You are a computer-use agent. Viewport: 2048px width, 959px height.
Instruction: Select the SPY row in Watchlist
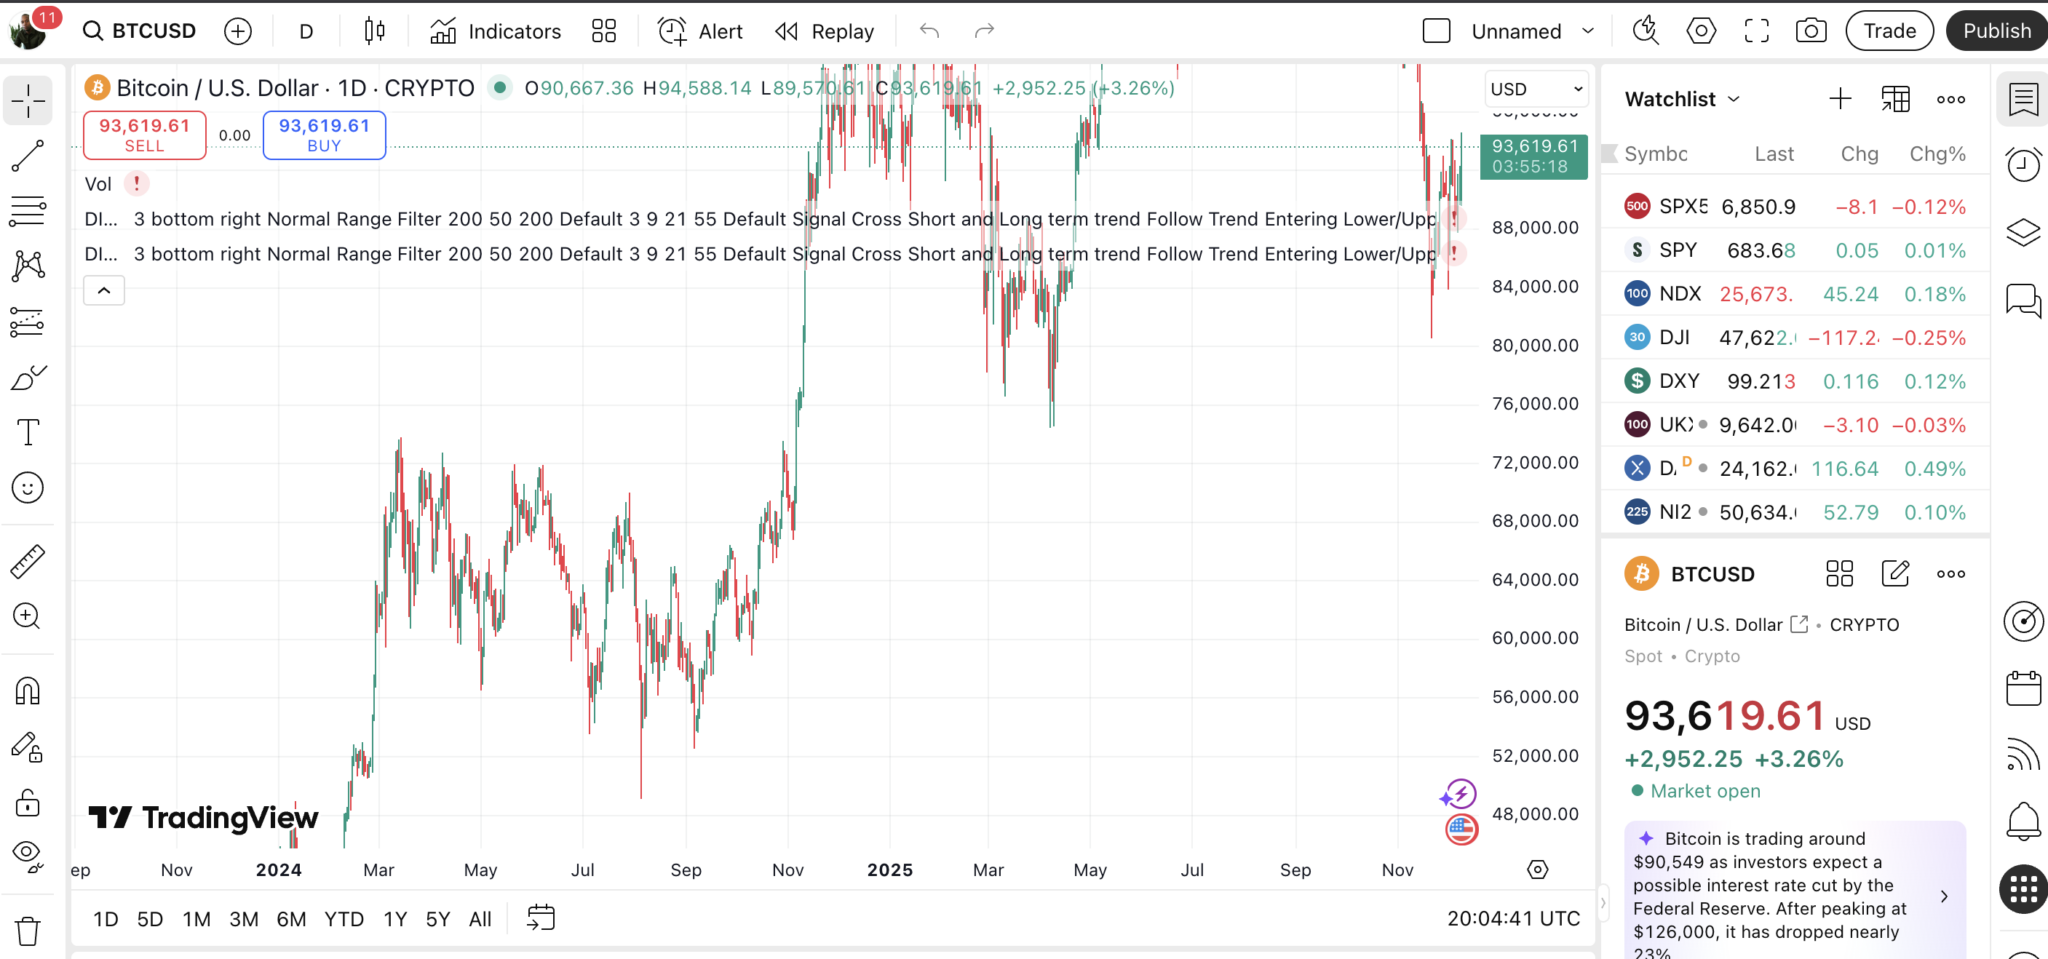coord(1796,250)
